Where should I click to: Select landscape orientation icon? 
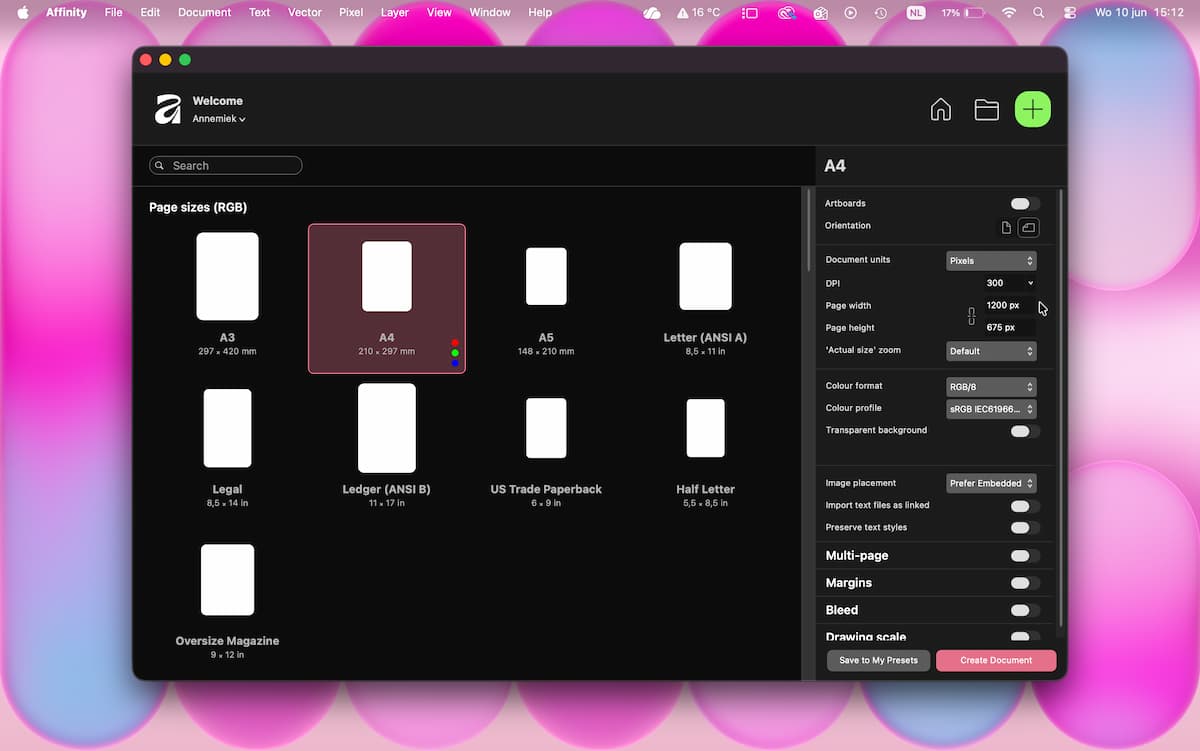click(1028, 228)
